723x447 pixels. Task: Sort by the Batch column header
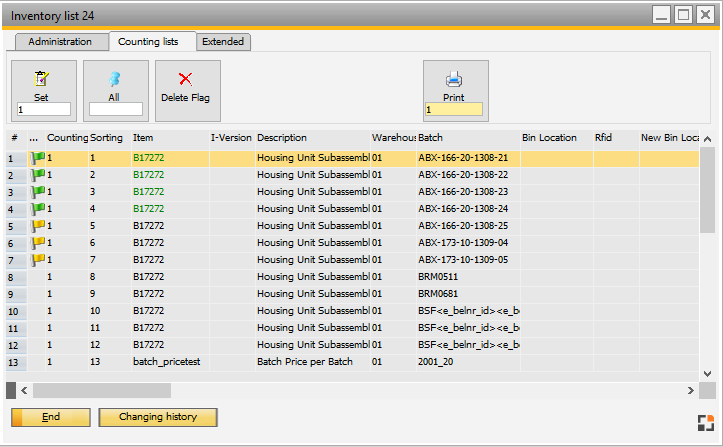[466, 137]
